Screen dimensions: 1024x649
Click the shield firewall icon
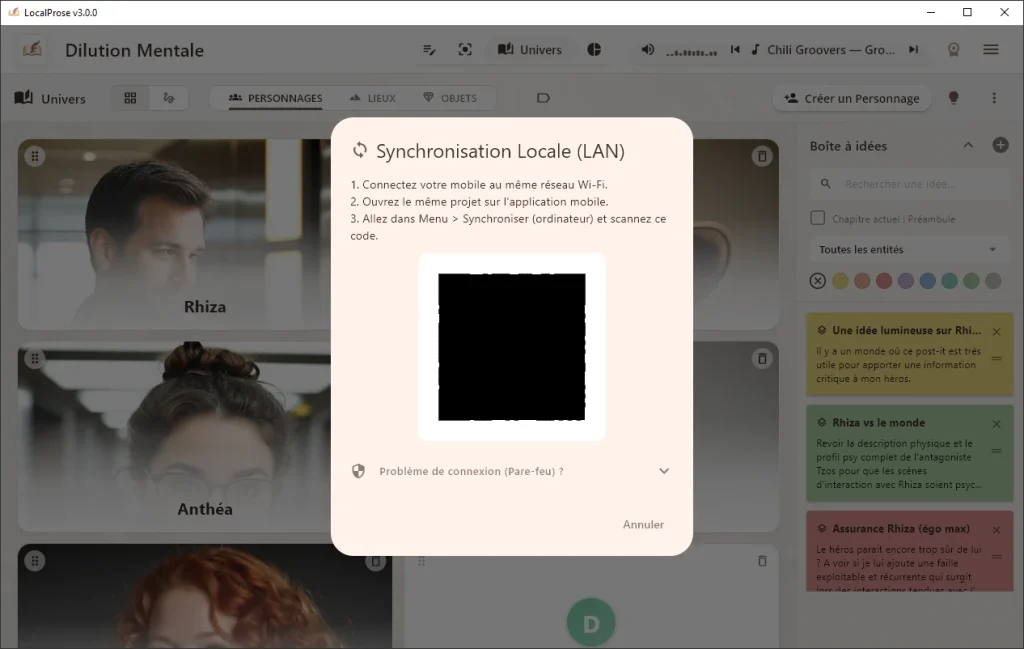359,471
